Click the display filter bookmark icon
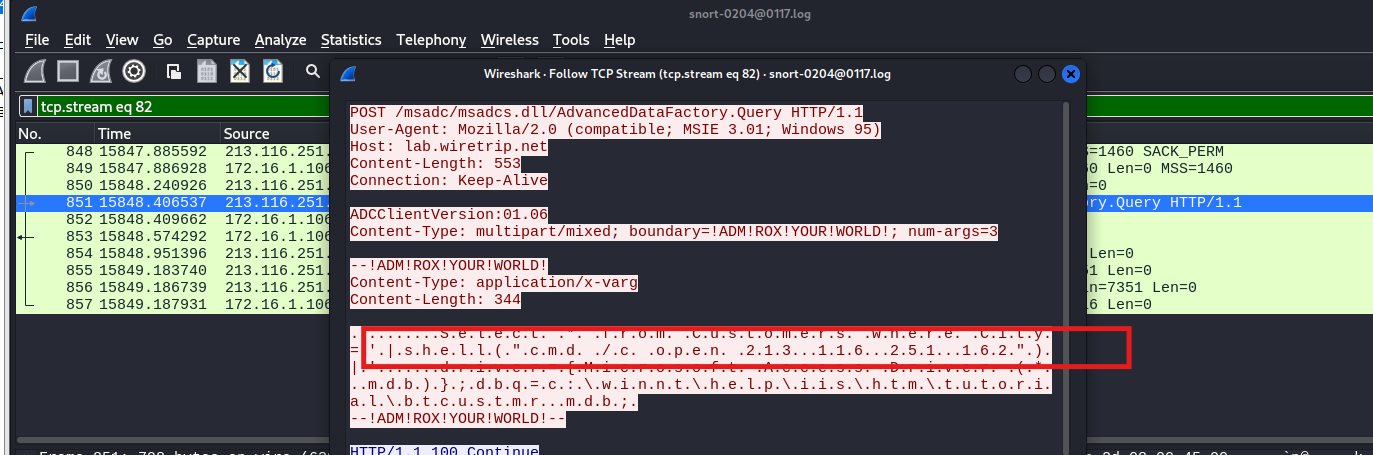 [29, 106]
